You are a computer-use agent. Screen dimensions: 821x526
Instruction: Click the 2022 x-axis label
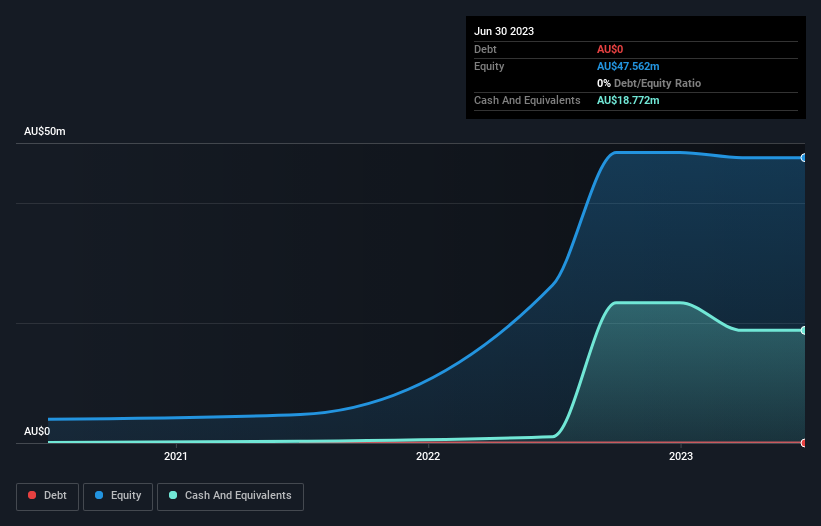click(428, 456)
